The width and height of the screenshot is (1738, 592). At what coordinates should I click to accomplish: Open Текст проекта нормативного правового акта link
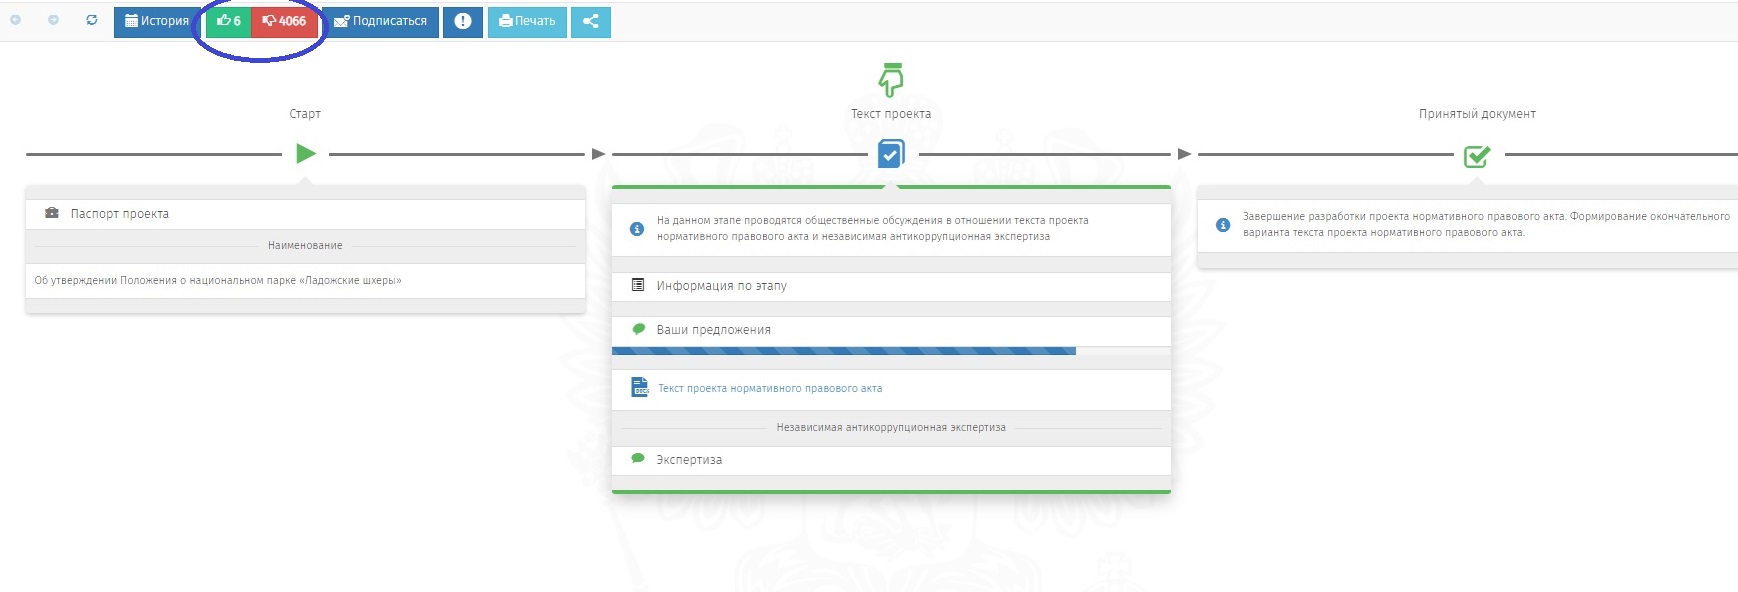point(769,388)
